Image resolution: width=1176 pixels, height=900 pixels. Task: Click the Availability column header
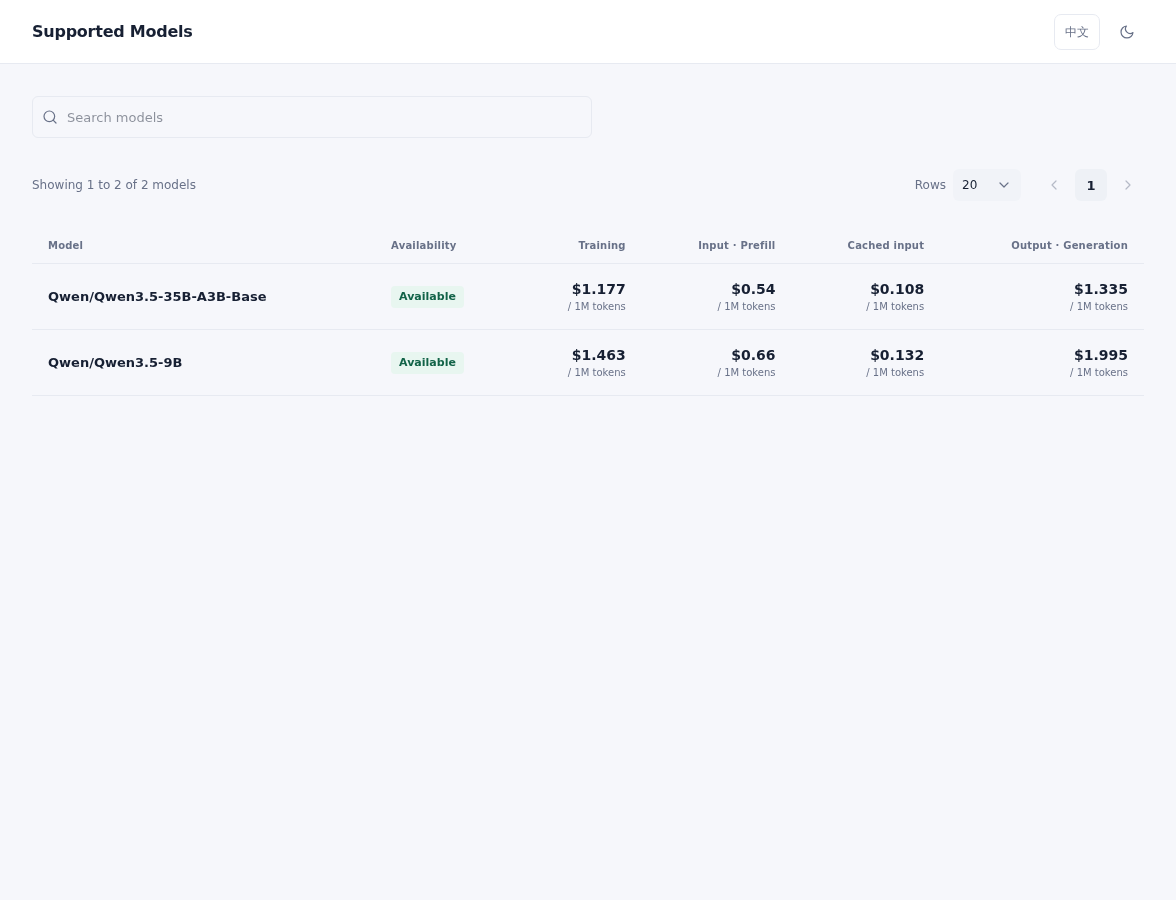tap(423, 245)
